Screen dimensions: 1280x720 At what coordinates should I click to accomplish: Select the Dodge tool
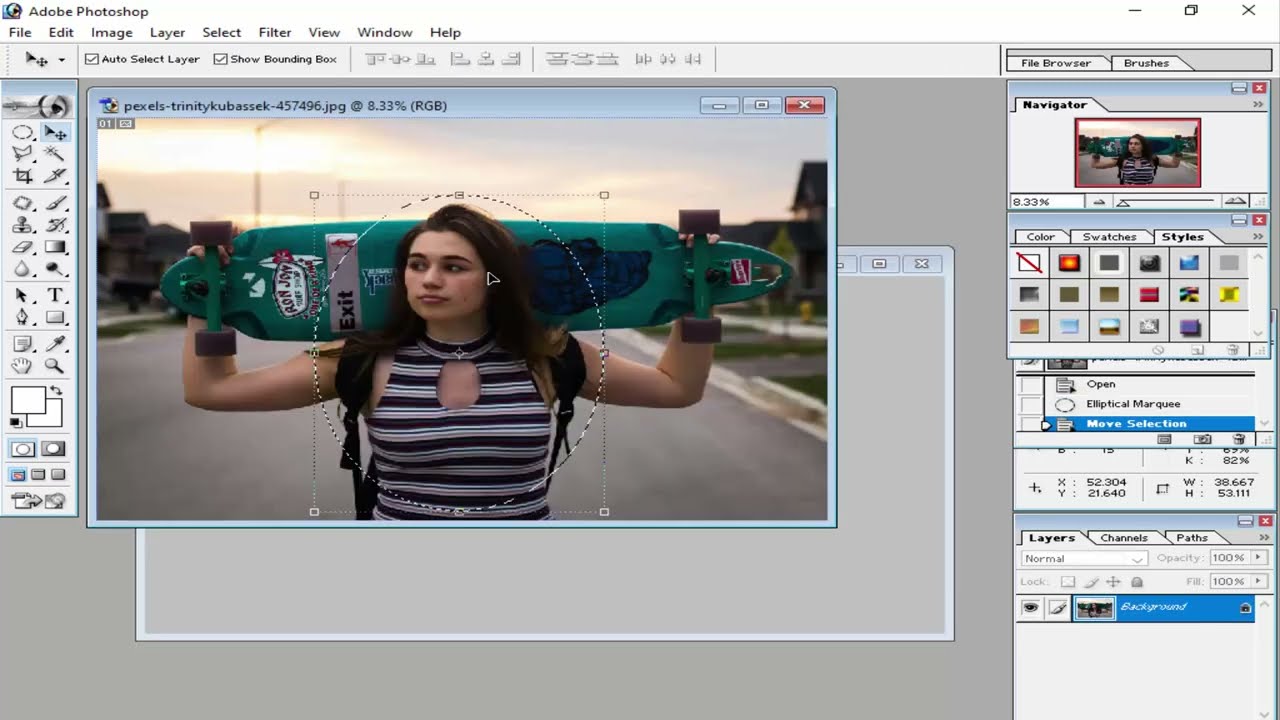[55, 269]
